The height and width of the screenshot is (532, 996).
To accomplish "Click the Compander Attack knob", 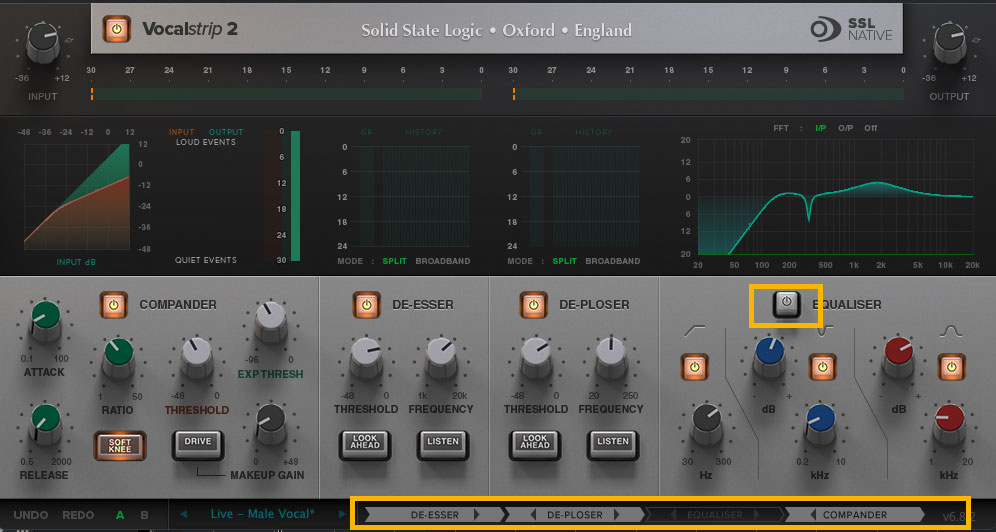I will click(46, 319).
